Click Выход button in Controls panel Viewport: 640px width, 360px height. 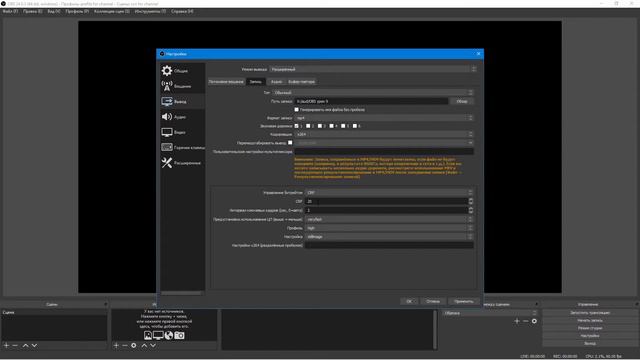coord(590,343)
